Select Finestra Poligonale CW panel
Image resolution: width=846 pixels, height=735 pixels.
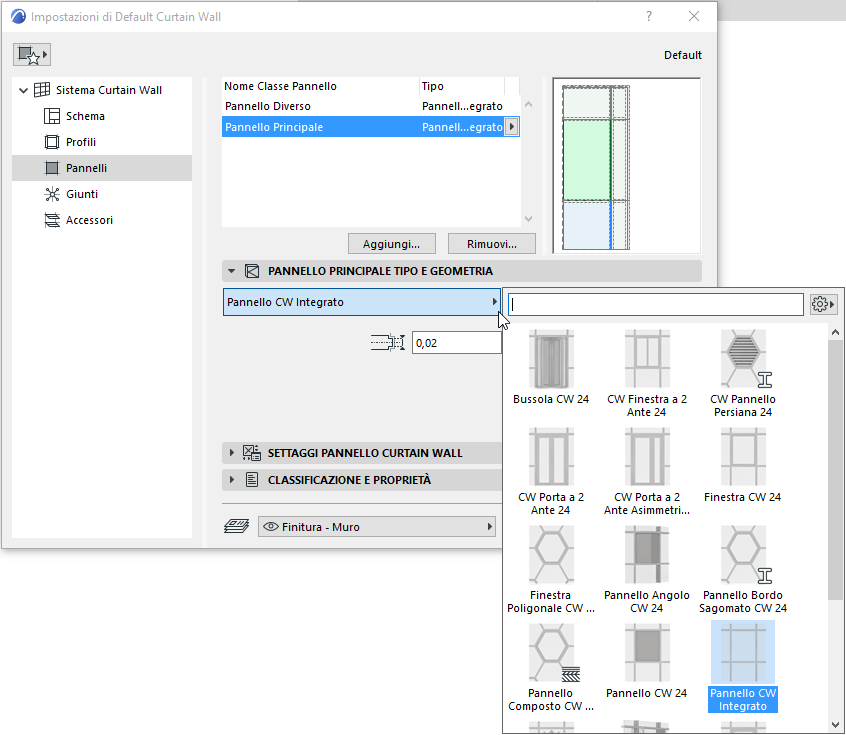coord(551,569)
